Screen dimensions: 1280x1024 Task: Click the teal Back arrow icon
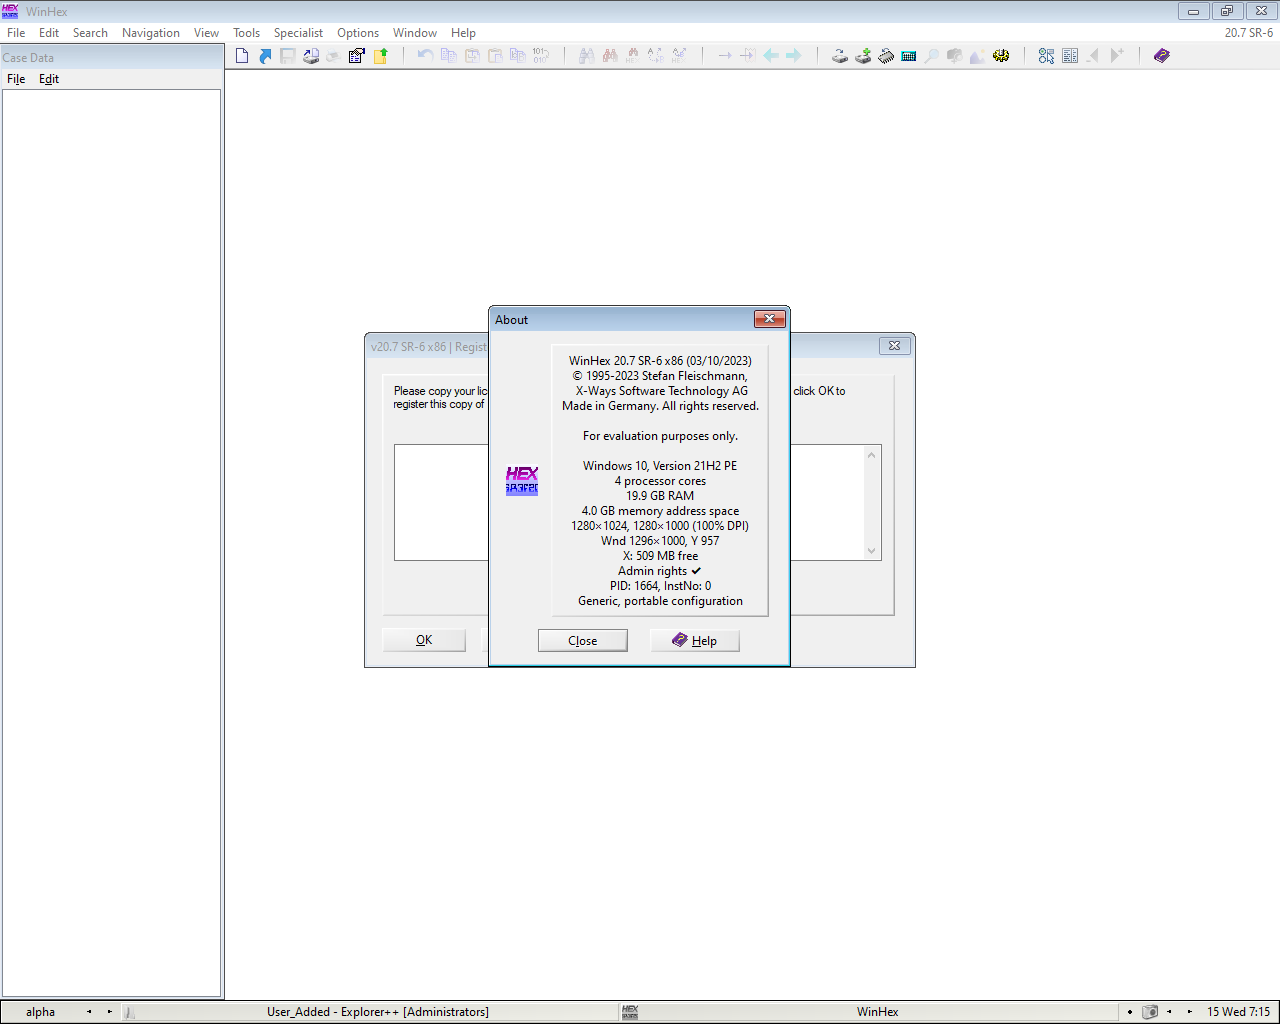click(771, 56)
